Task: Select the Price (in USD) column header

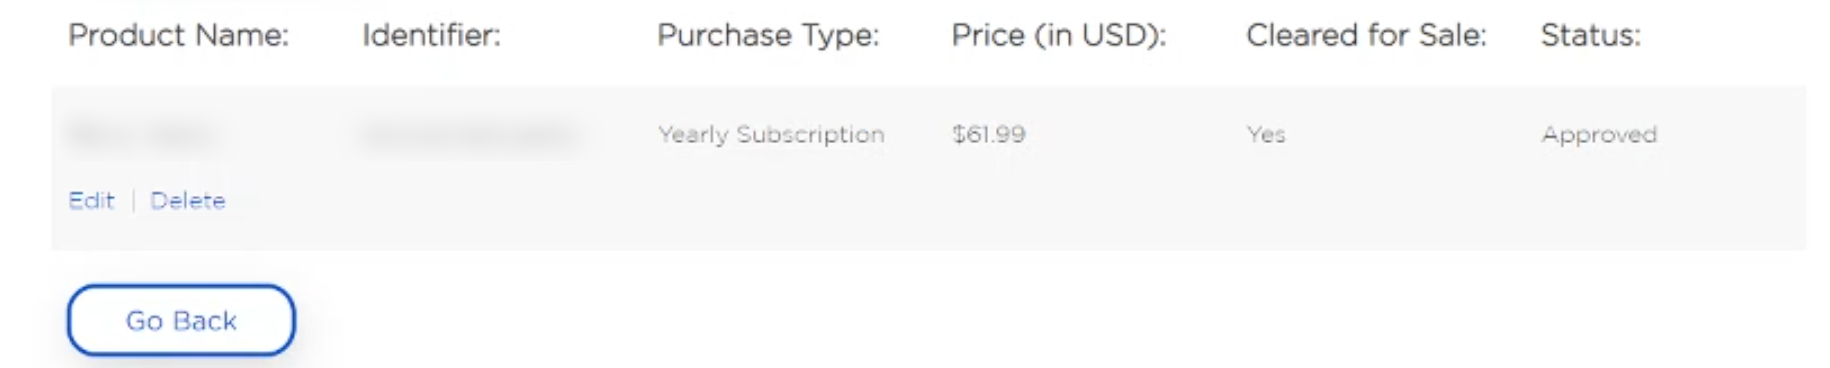Action: (x=1059, y=35)
